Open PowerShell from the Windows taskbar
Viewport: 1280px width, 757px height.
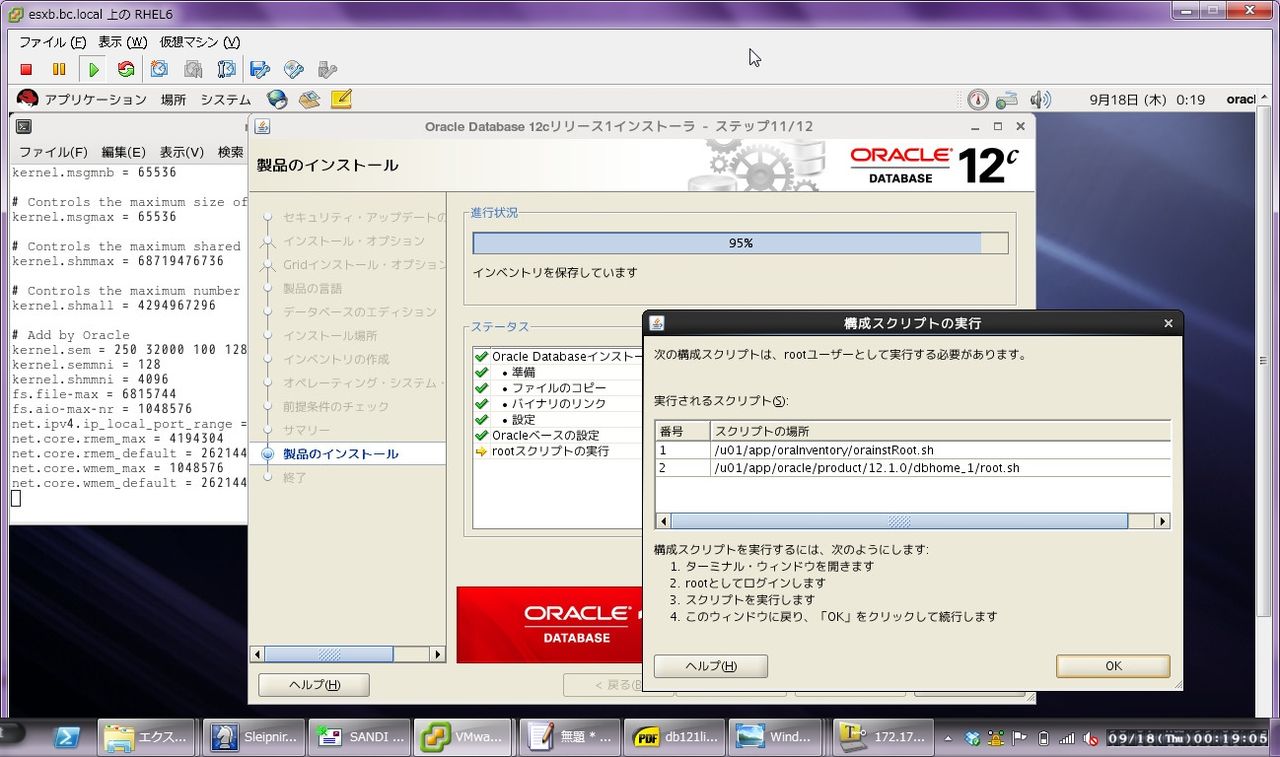click(x=67, y=738)
